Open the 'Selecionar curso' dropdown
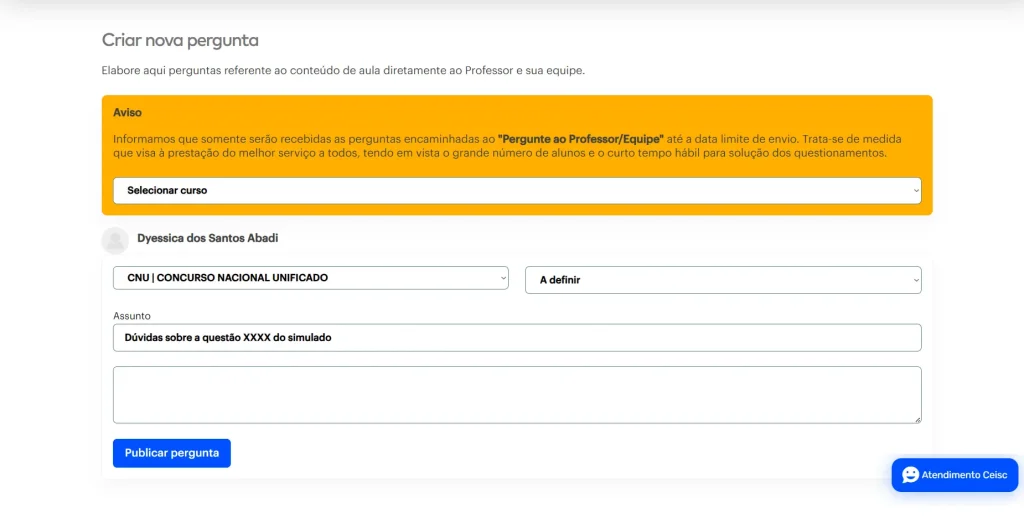 pyautogui.click(x=517, y=191)
